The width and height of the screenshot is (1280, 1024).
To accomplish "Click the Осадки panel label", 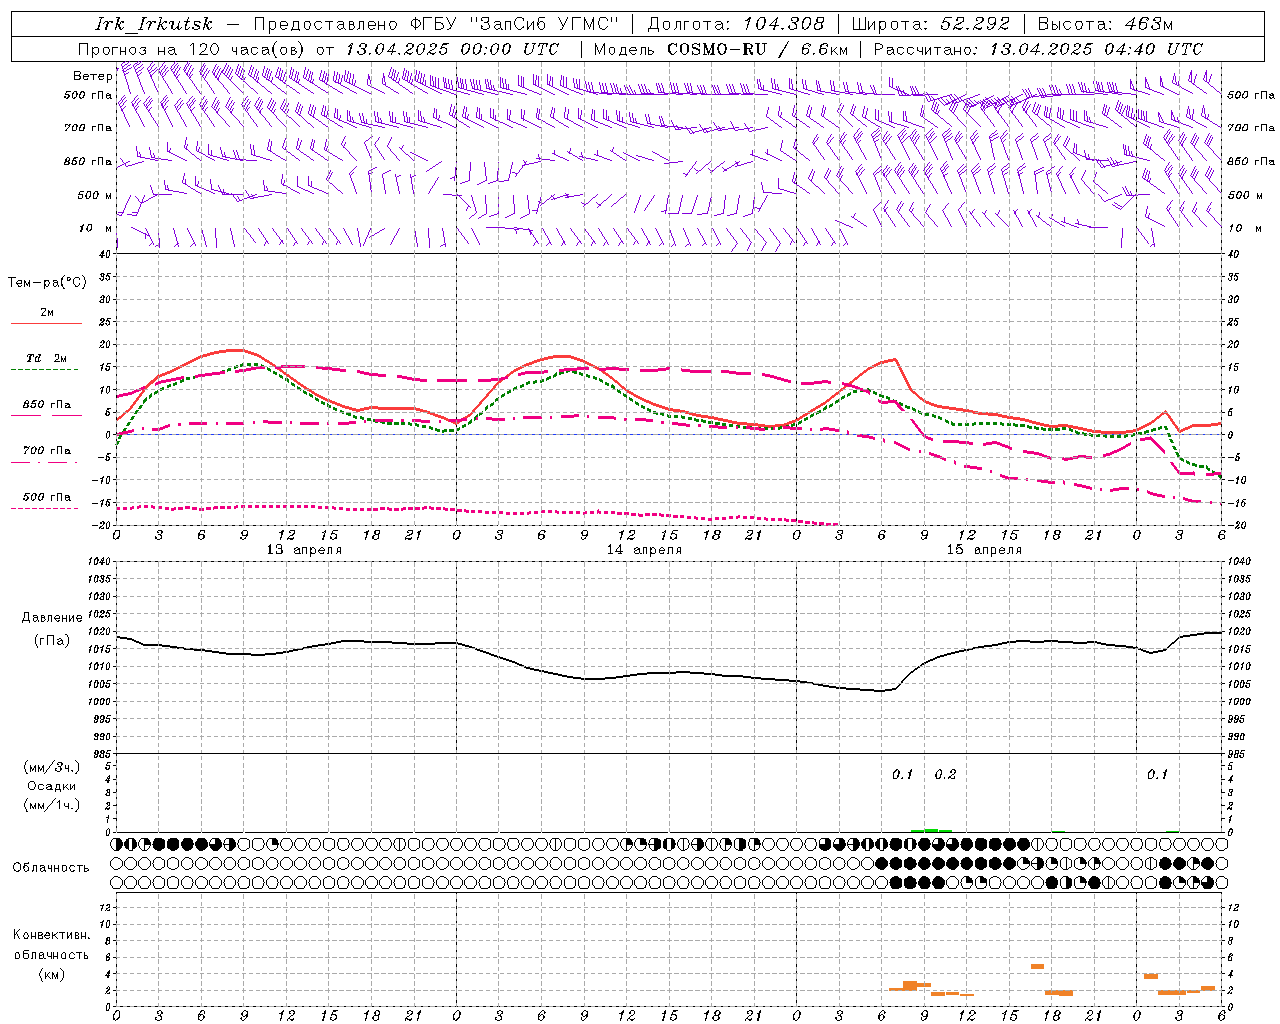I will pyautogui.click(x=52, y=786).
